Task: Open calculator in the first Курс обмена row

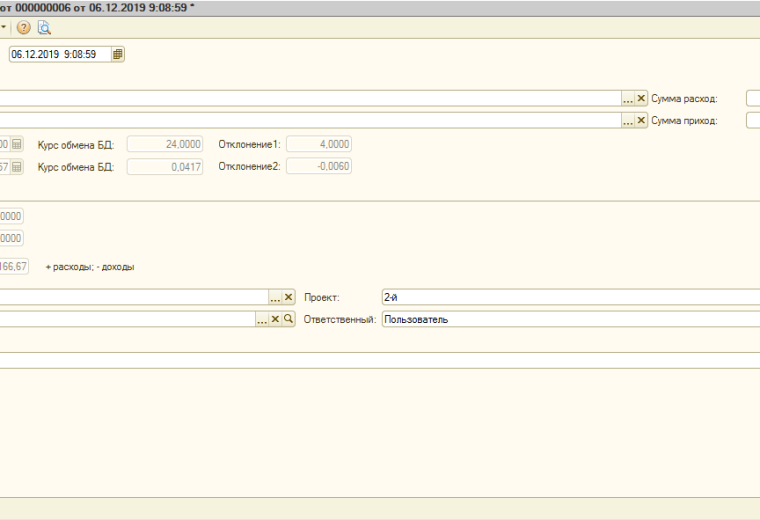Action: pos(18,144)
